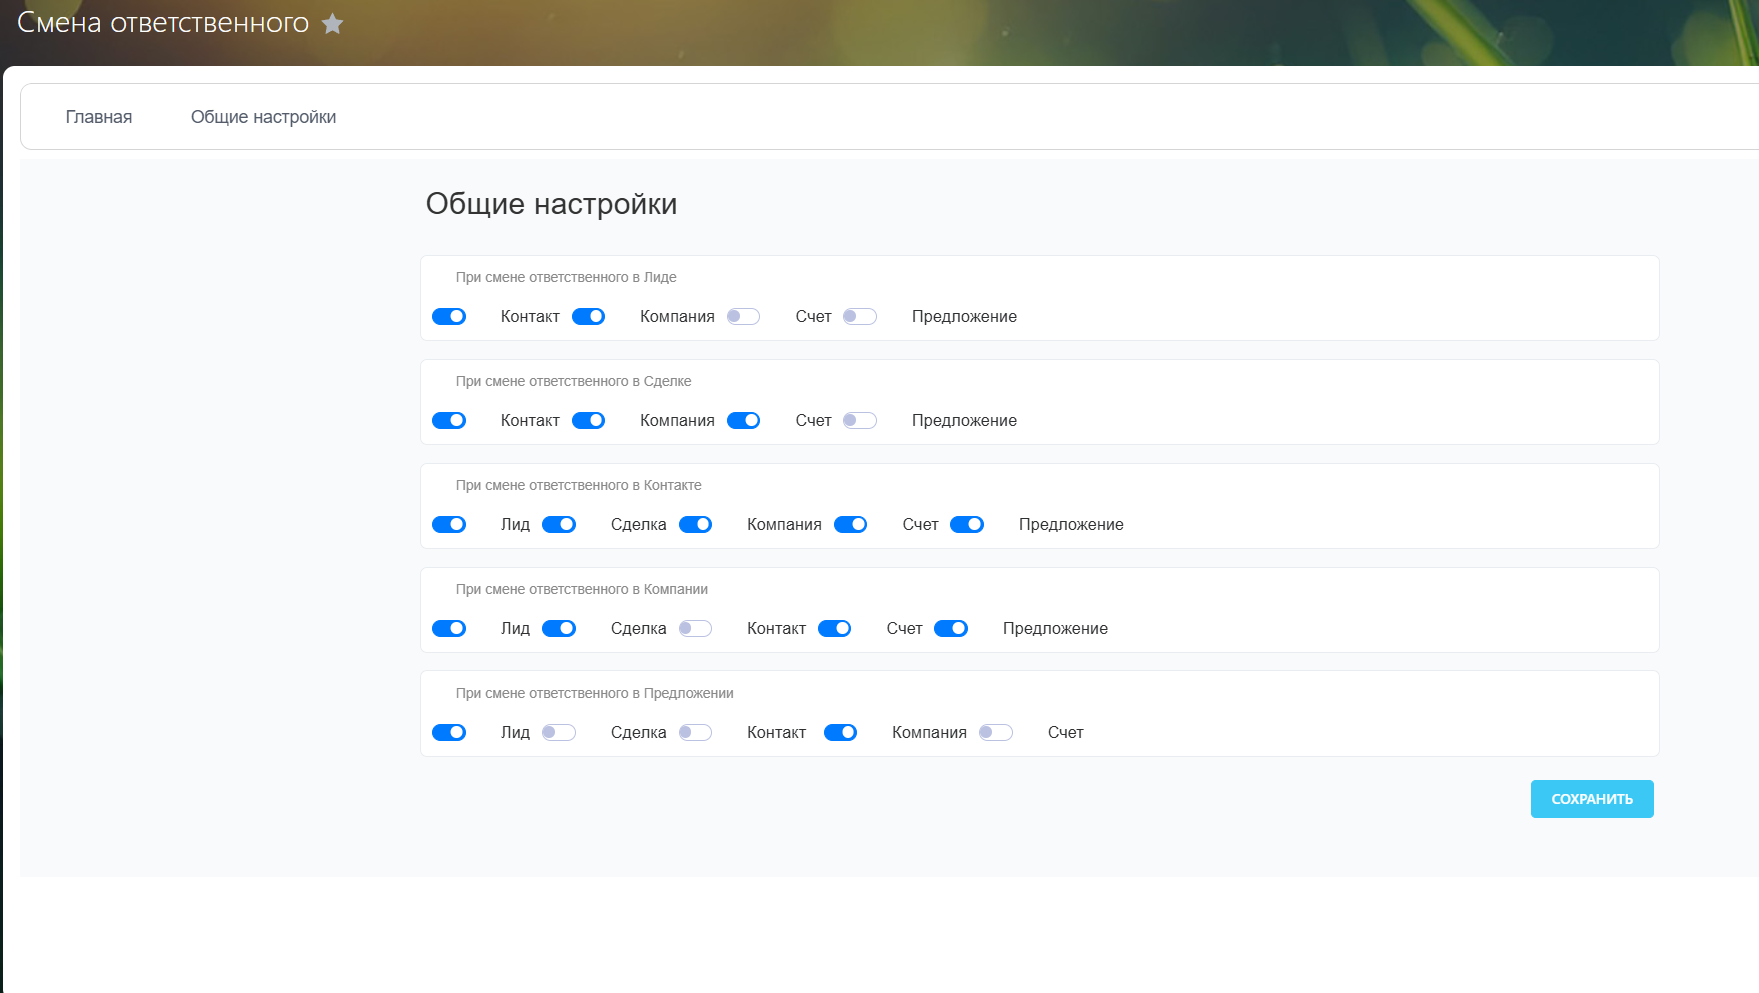Enable switch left of Счет in Предложение section
The height and width of the screenshot is (993, 1759).
(995, 733)
